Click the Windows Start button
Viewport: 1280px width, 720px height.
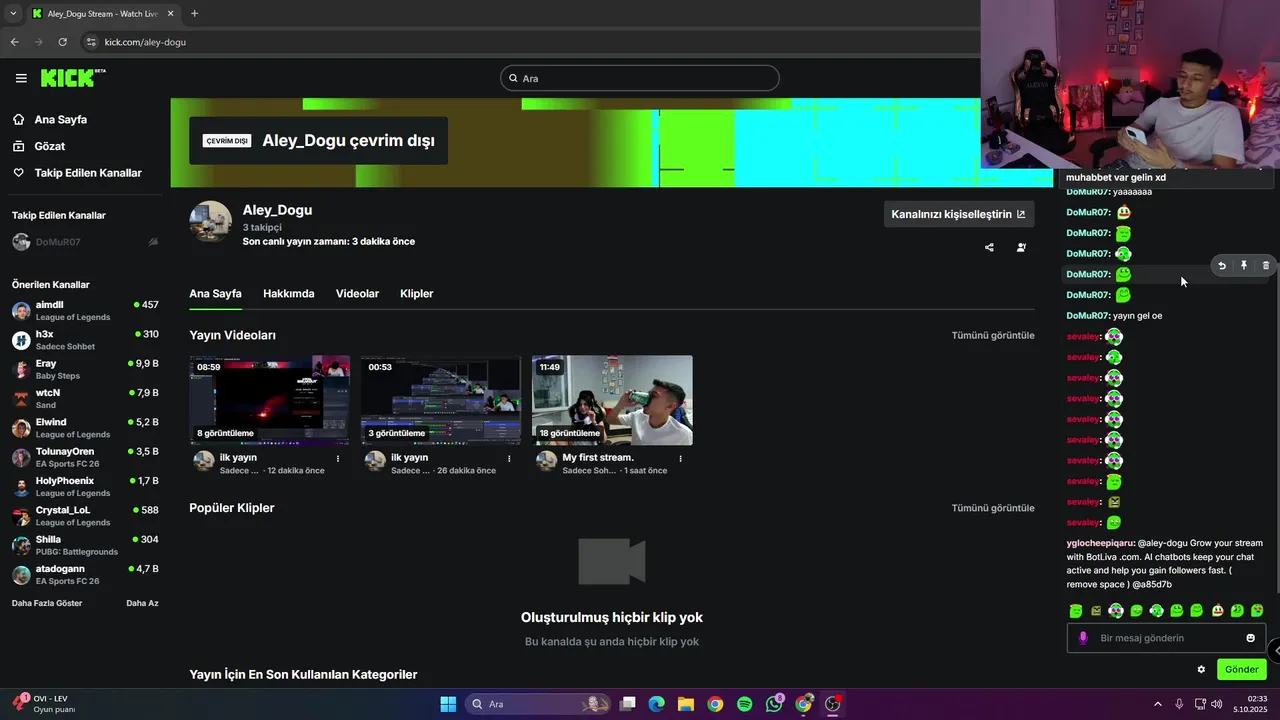448,704
